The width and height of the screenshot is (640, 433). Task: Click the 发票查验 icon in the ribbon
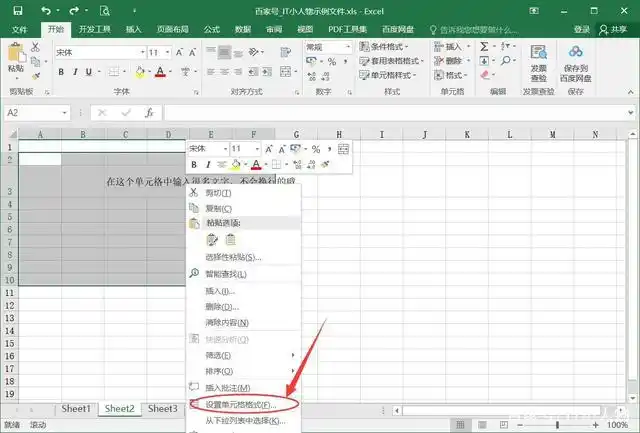pos(539,60)
